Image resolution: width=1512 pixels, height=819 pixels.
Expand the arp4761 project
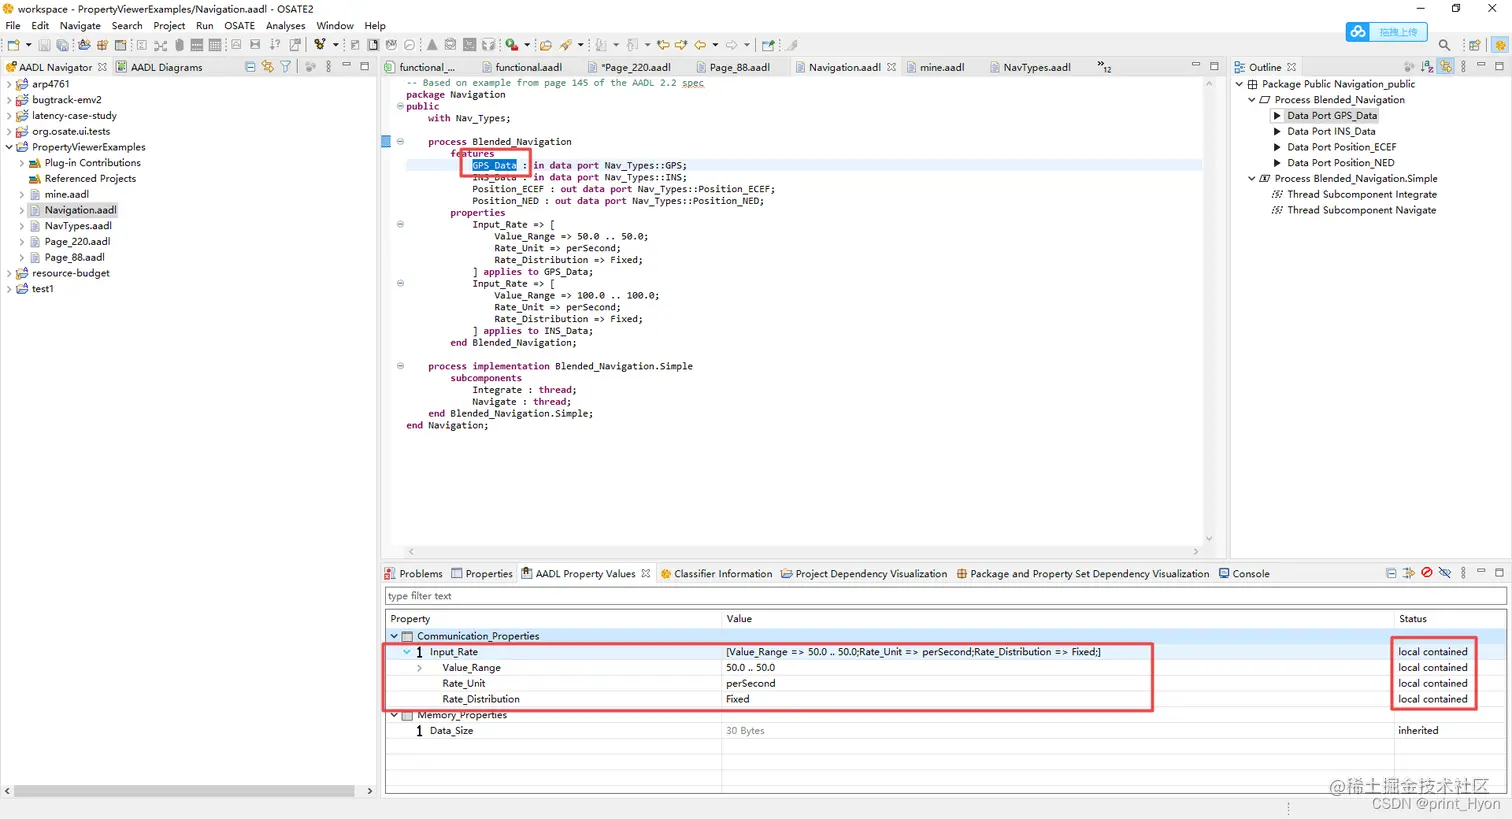(9, 84)
